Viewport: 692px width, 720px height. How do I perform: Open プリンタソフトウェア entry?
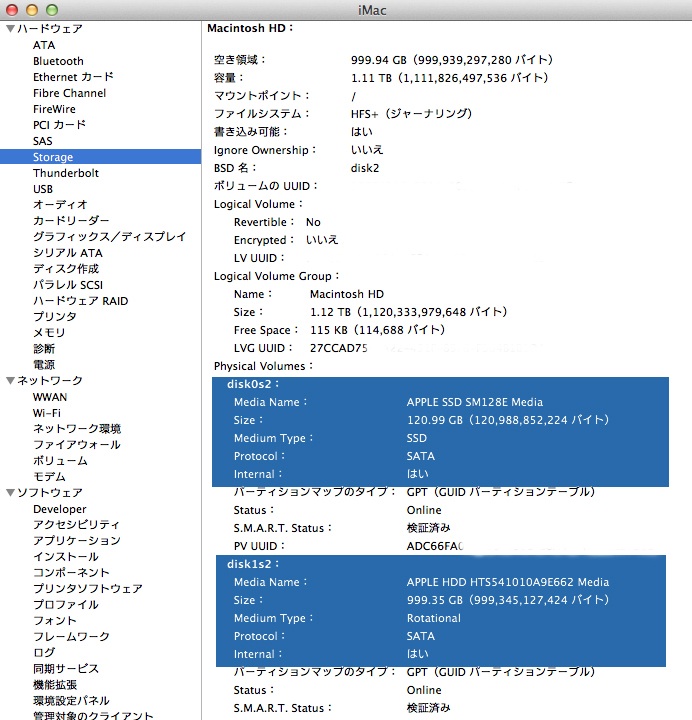coord(88,589)
